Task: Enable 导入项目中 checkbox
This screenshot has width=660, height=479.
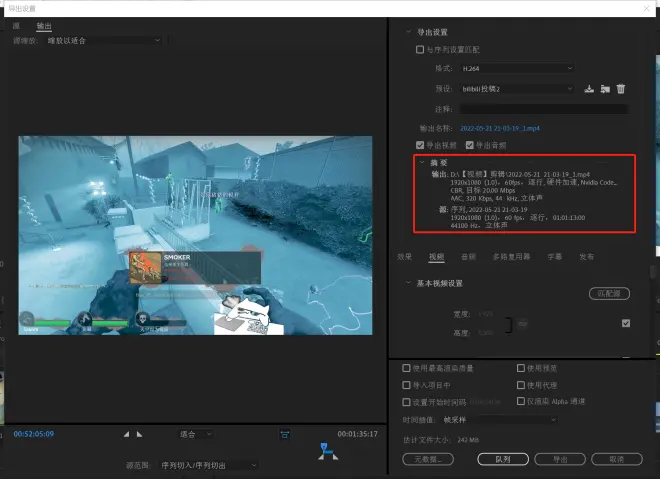Action: pos(406,385)
